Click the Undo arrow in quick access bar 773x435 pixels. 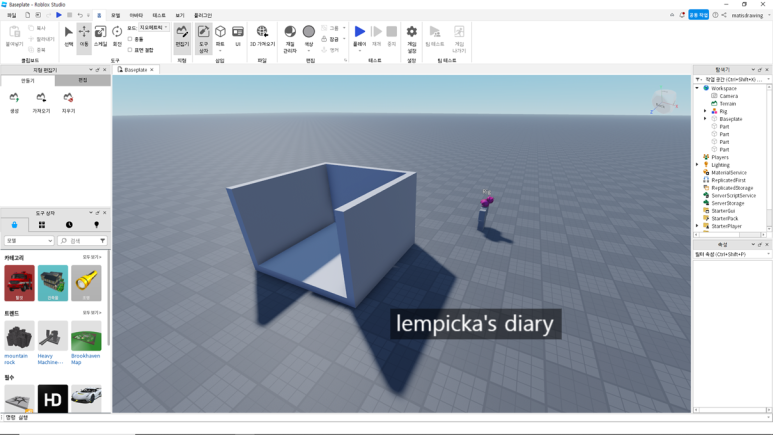[80, 15]
